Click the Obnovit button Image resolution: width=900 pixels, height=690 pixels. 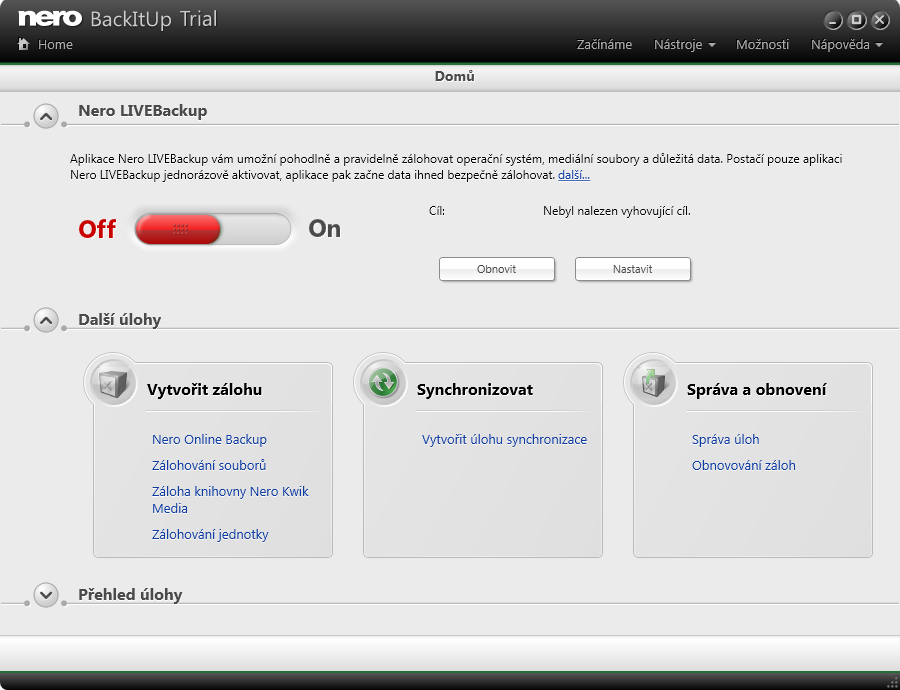click(496, 269)
